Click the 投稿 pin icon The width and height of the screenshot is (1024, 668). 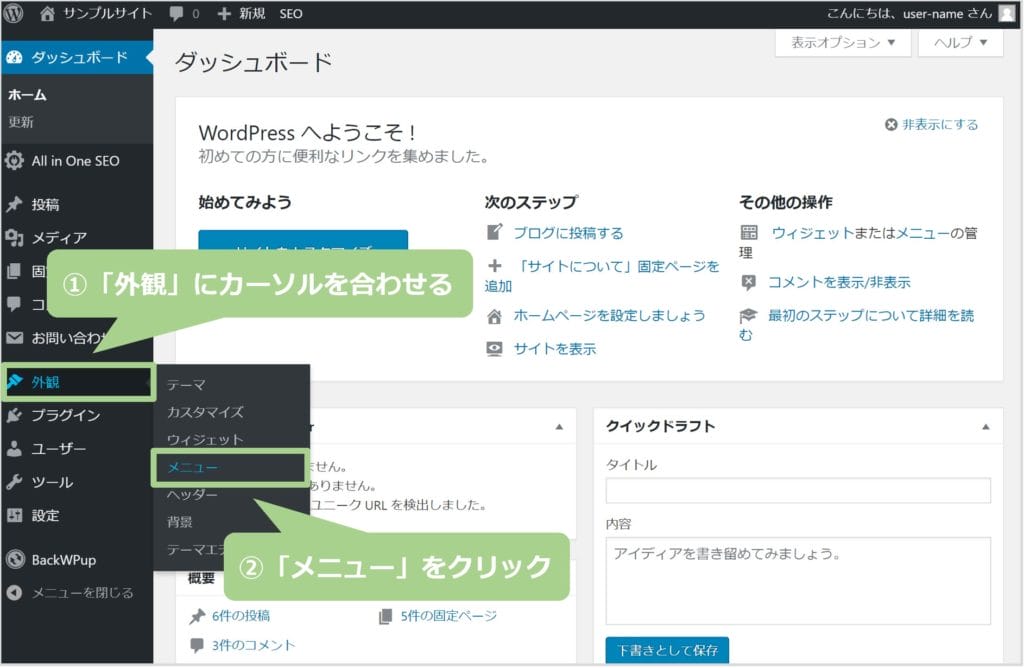14,204
